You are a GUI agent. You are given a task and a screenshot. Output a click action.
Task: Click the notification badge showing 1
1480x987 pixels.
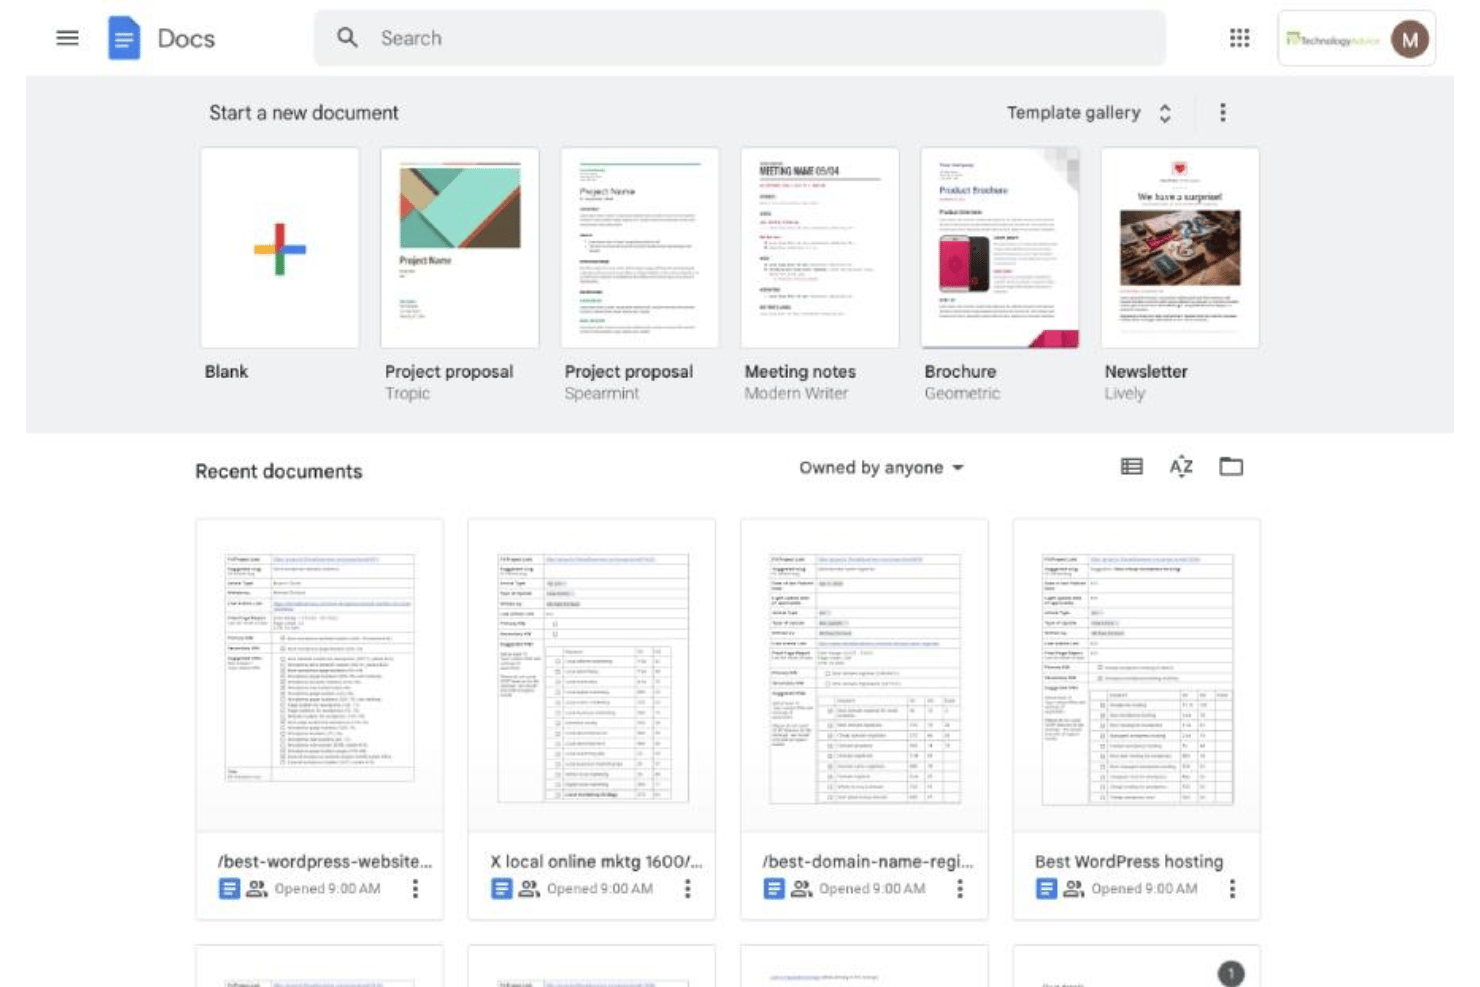1231,973
